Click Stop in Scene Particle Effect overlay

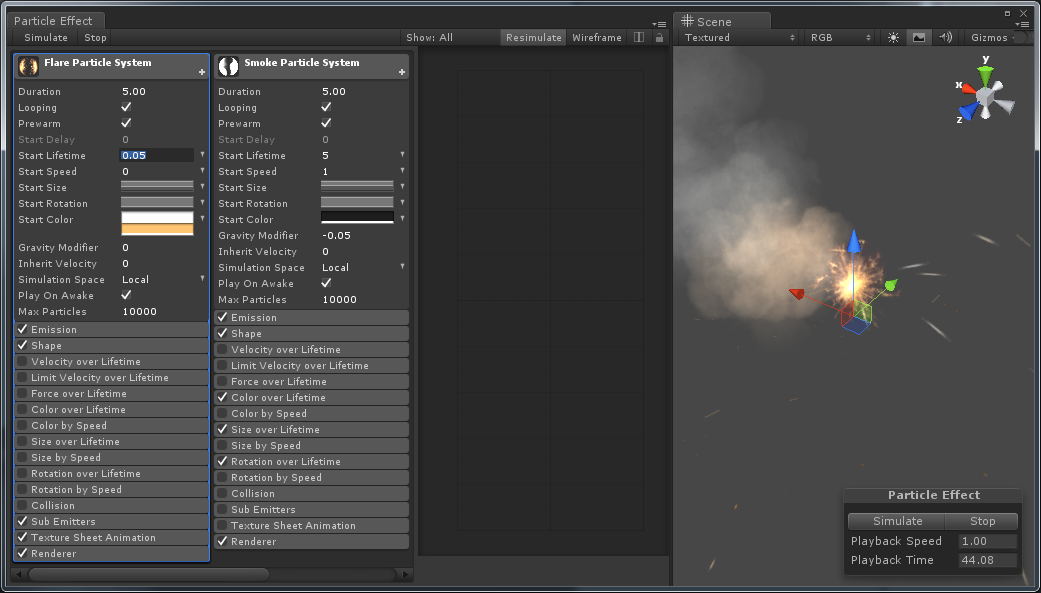[x=983, y=521]
